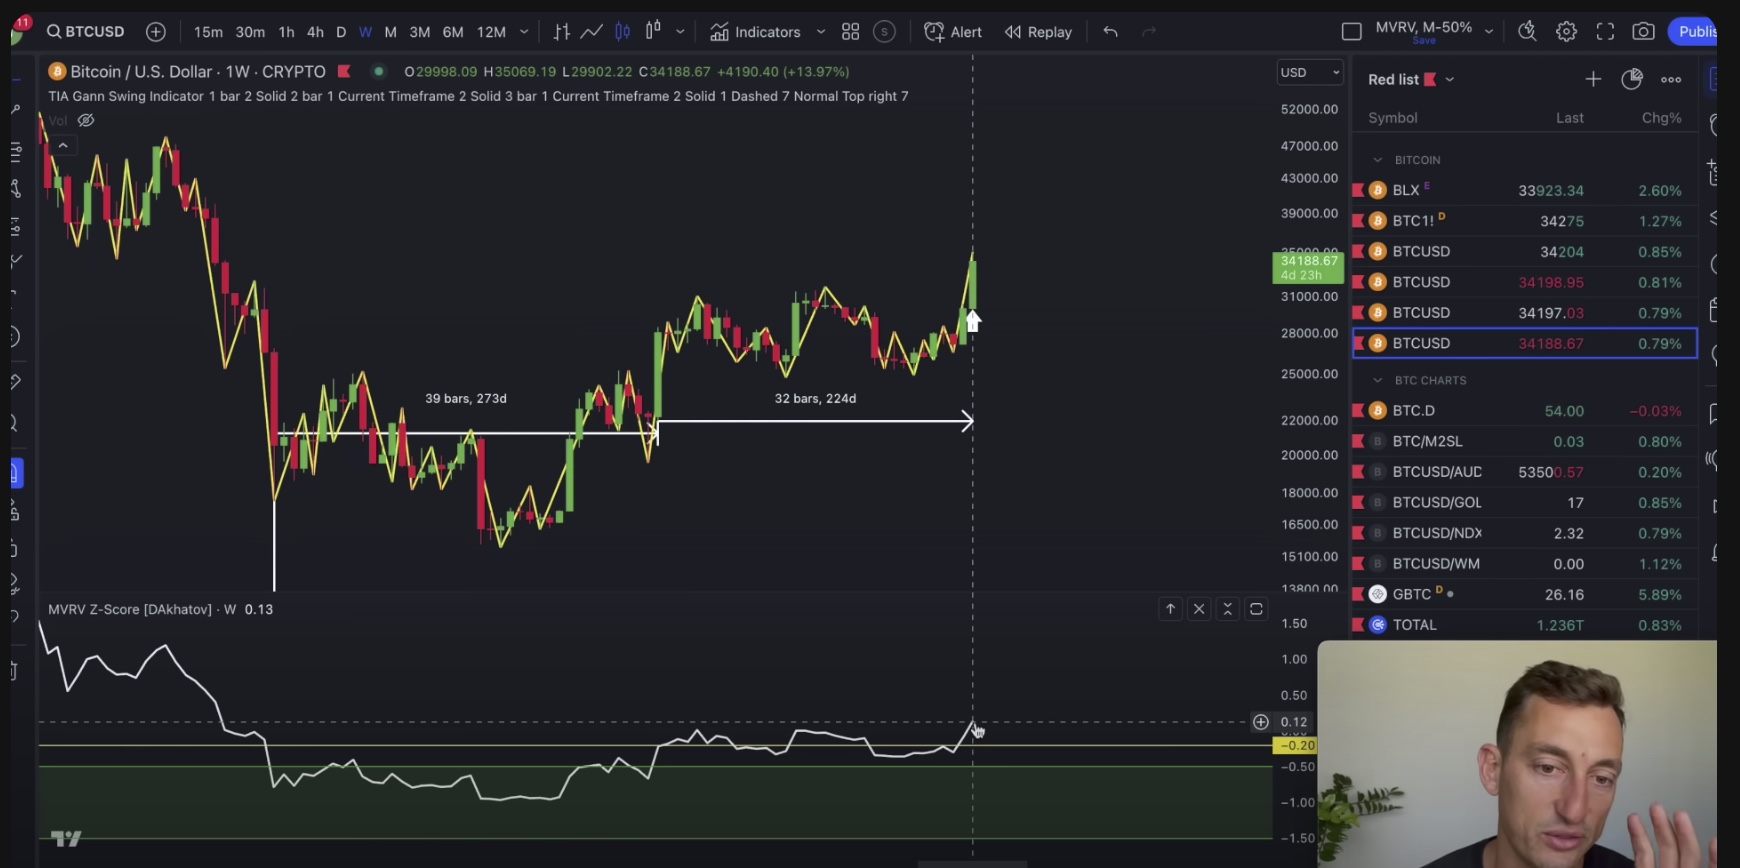Toggle the red flag on the BTC/M2SL row
The height and width of the screenshot is (868, 1740).
[x=1358, y=441]
